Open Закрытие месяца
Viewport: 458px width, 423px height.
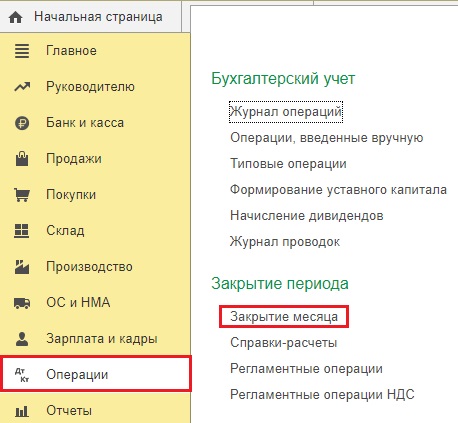point(284,316)
